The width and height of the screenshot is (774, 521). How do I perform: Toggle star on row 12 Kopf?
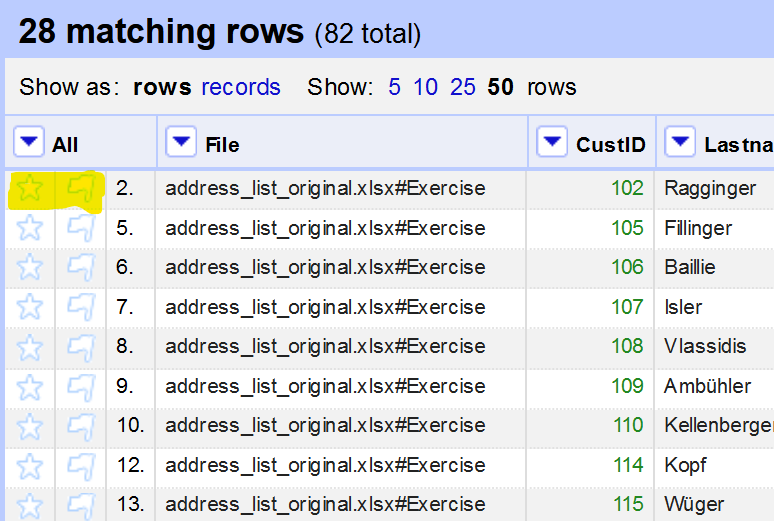click(30, 464)
